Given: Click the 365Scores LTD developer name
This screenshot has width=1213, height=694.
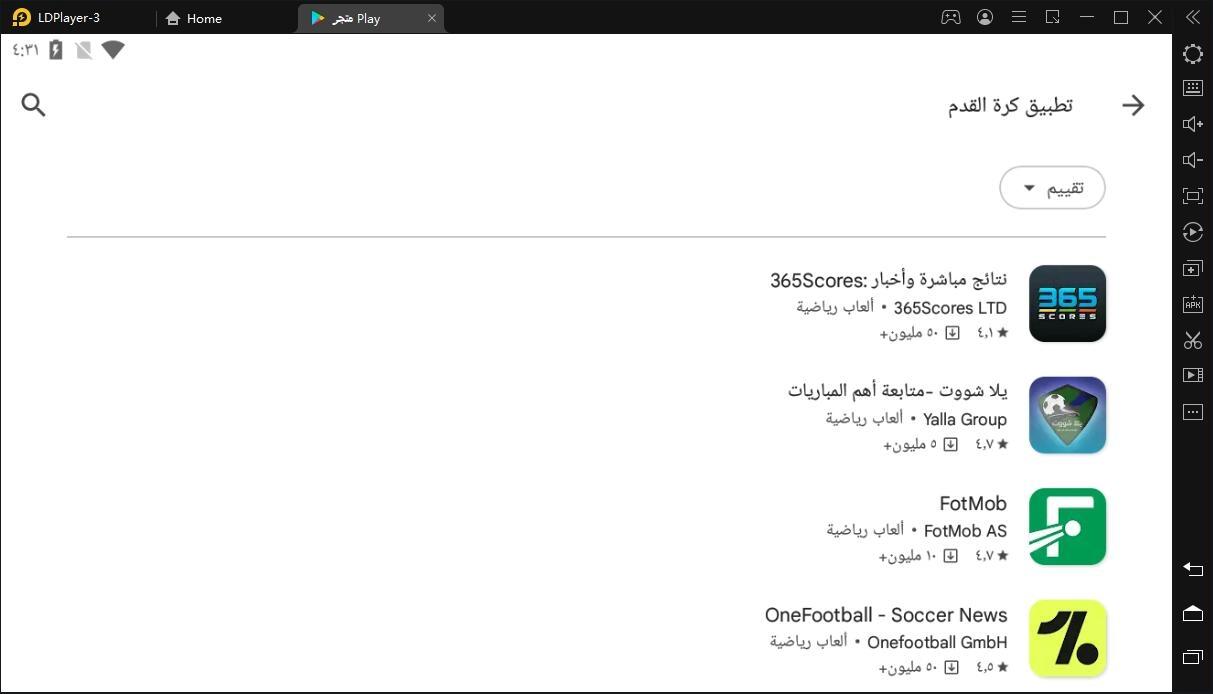Looking at the screenshot, I should click(950, 308).
